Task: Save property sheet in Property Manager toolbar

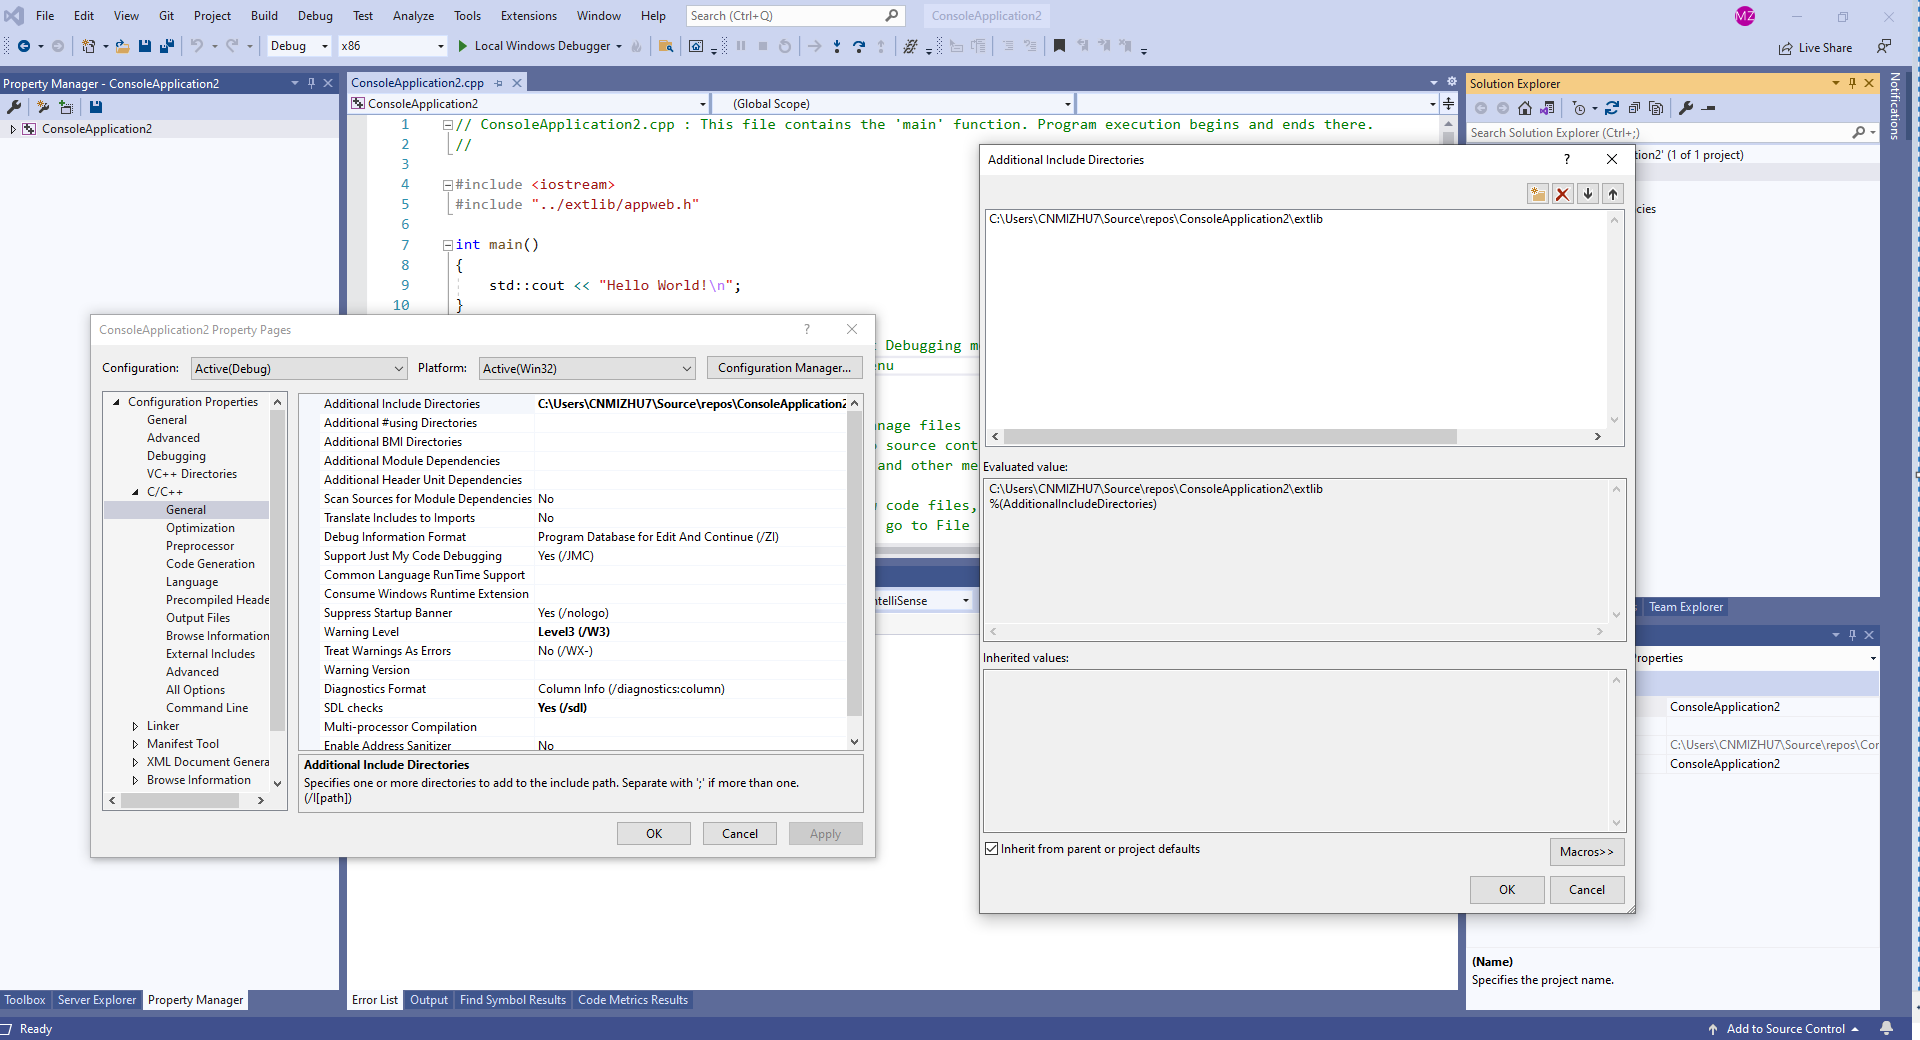Action: click(96, 107)
